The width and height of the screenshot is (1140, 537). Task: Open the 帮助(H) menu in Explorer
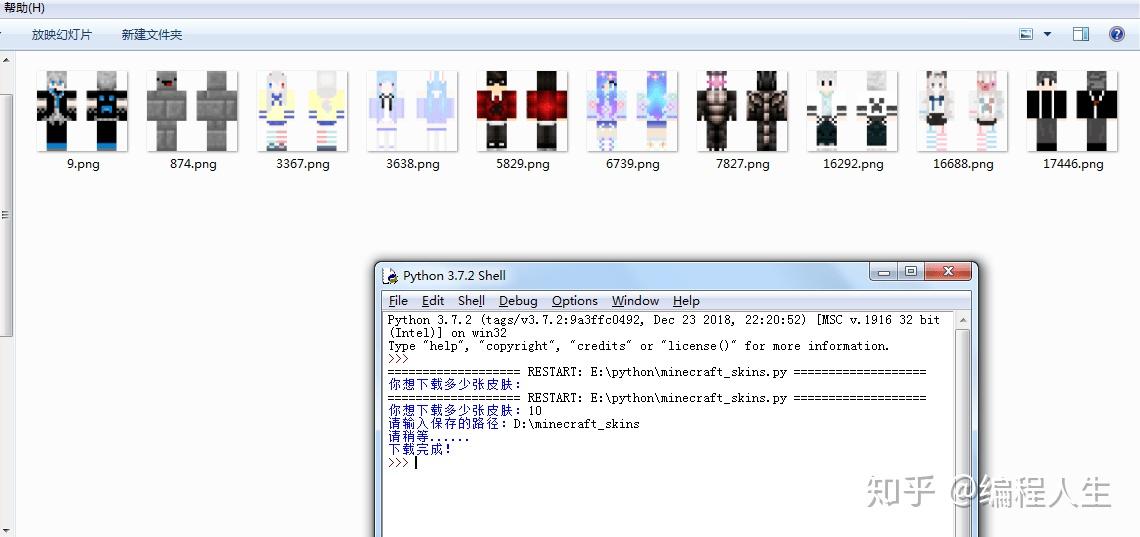[24, 7]
